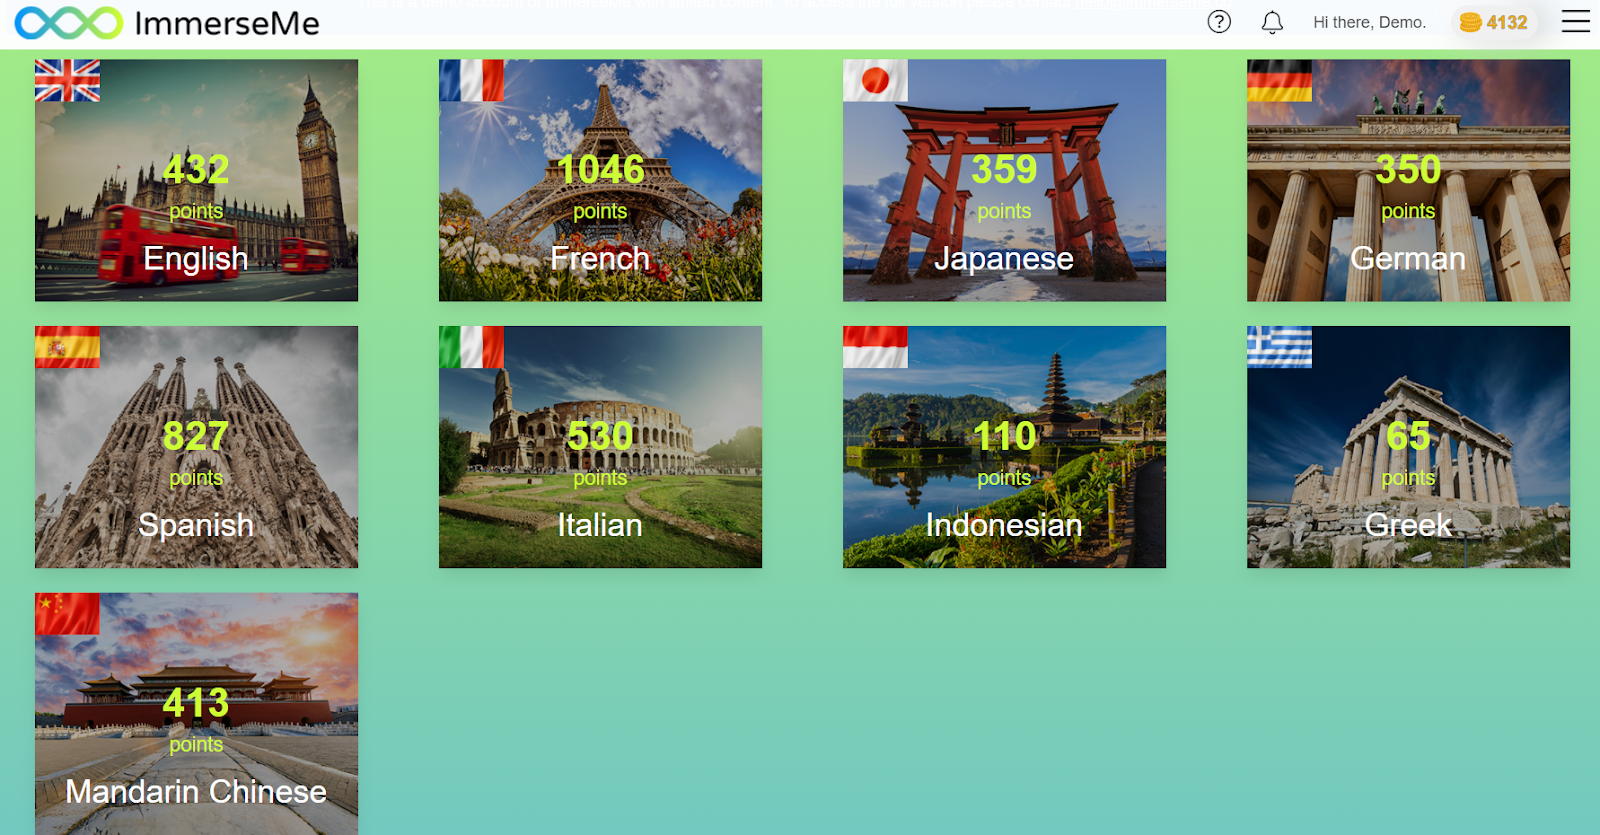Click the Greek flag icon
The width and height of the screenshot is (1600, 835).
[x=1279, y=347]
